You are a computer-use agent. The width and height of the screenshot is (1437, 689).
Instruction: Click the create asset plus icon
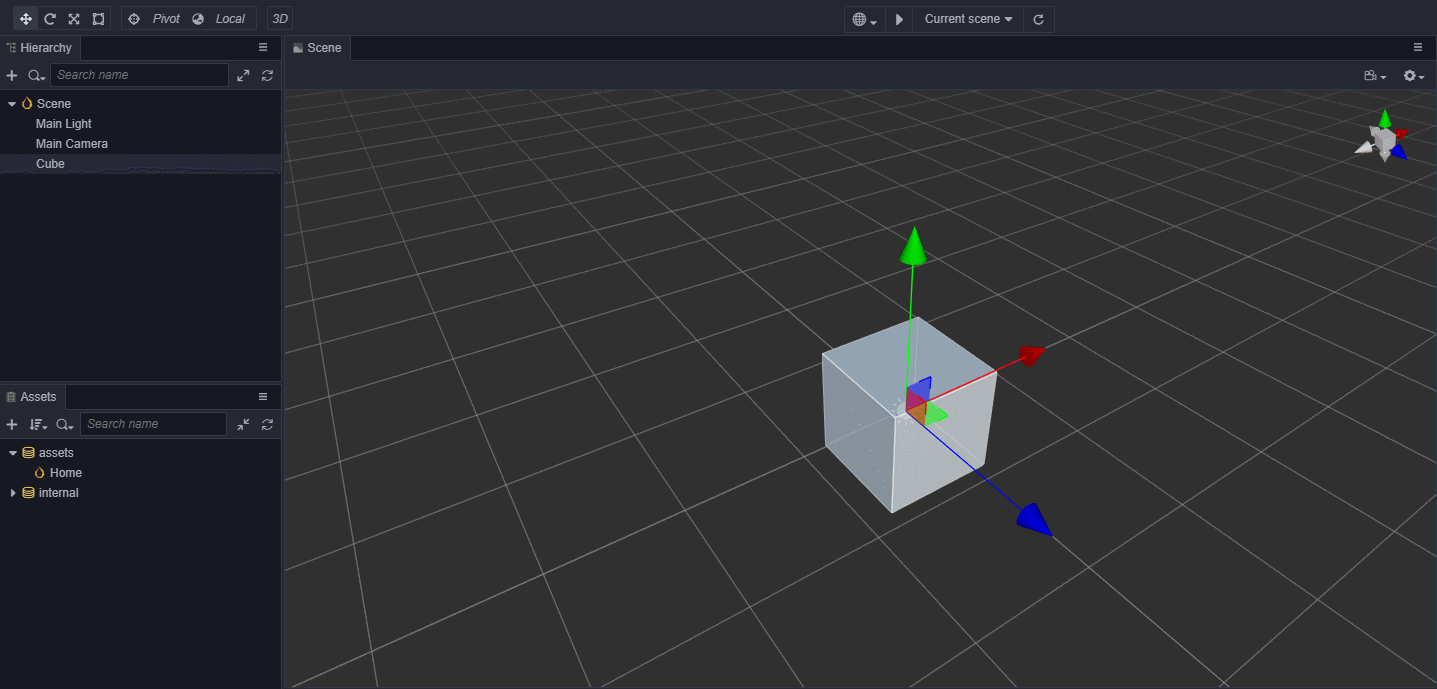pos(12,424)
